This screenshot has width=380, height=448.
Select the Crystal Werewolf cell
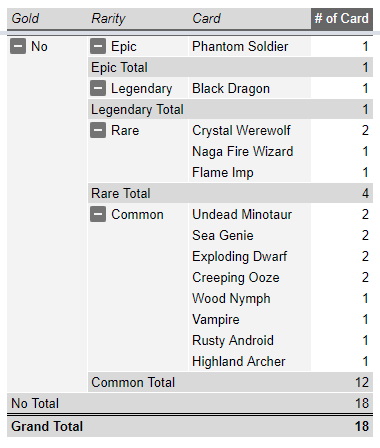pyautogui.click(x=250, y=130)
